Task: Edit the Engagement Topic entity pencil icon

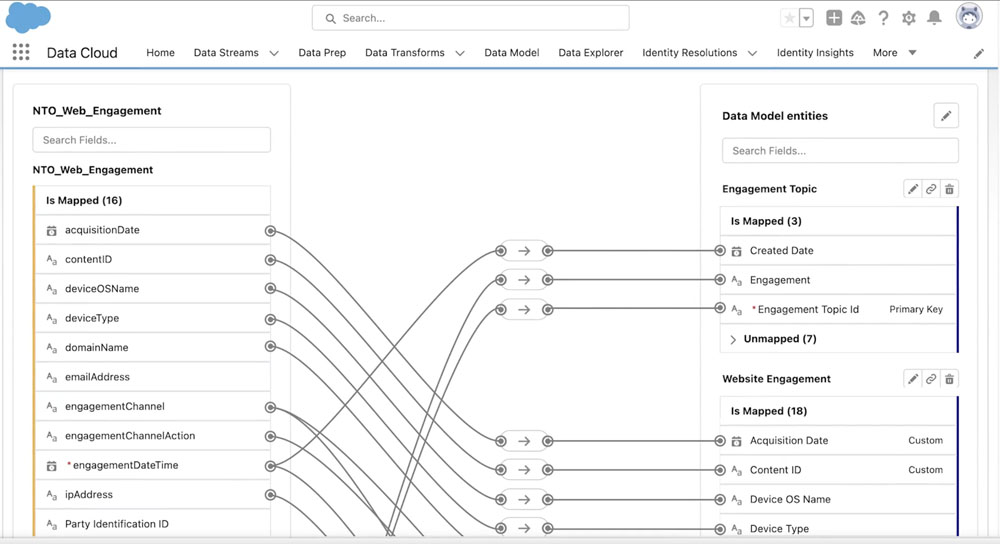Action: 913,189
